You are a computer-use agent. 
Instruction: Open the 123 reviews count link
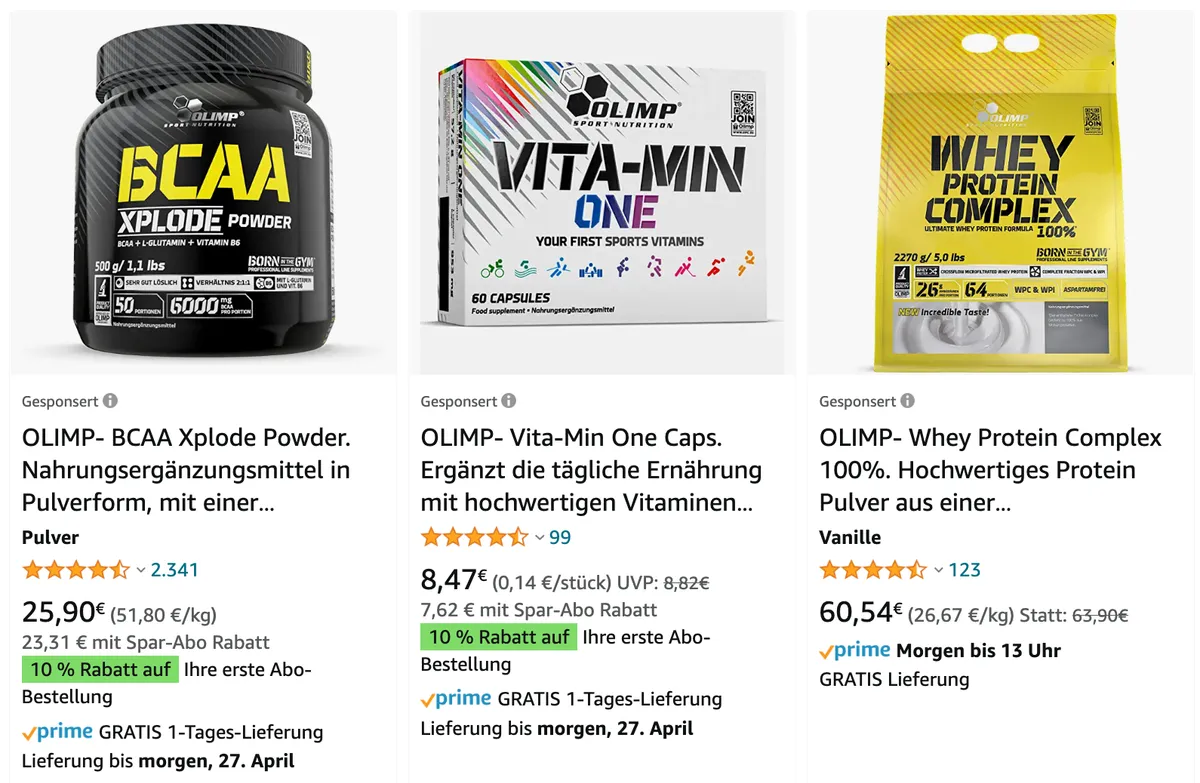[x=965, y=570]
